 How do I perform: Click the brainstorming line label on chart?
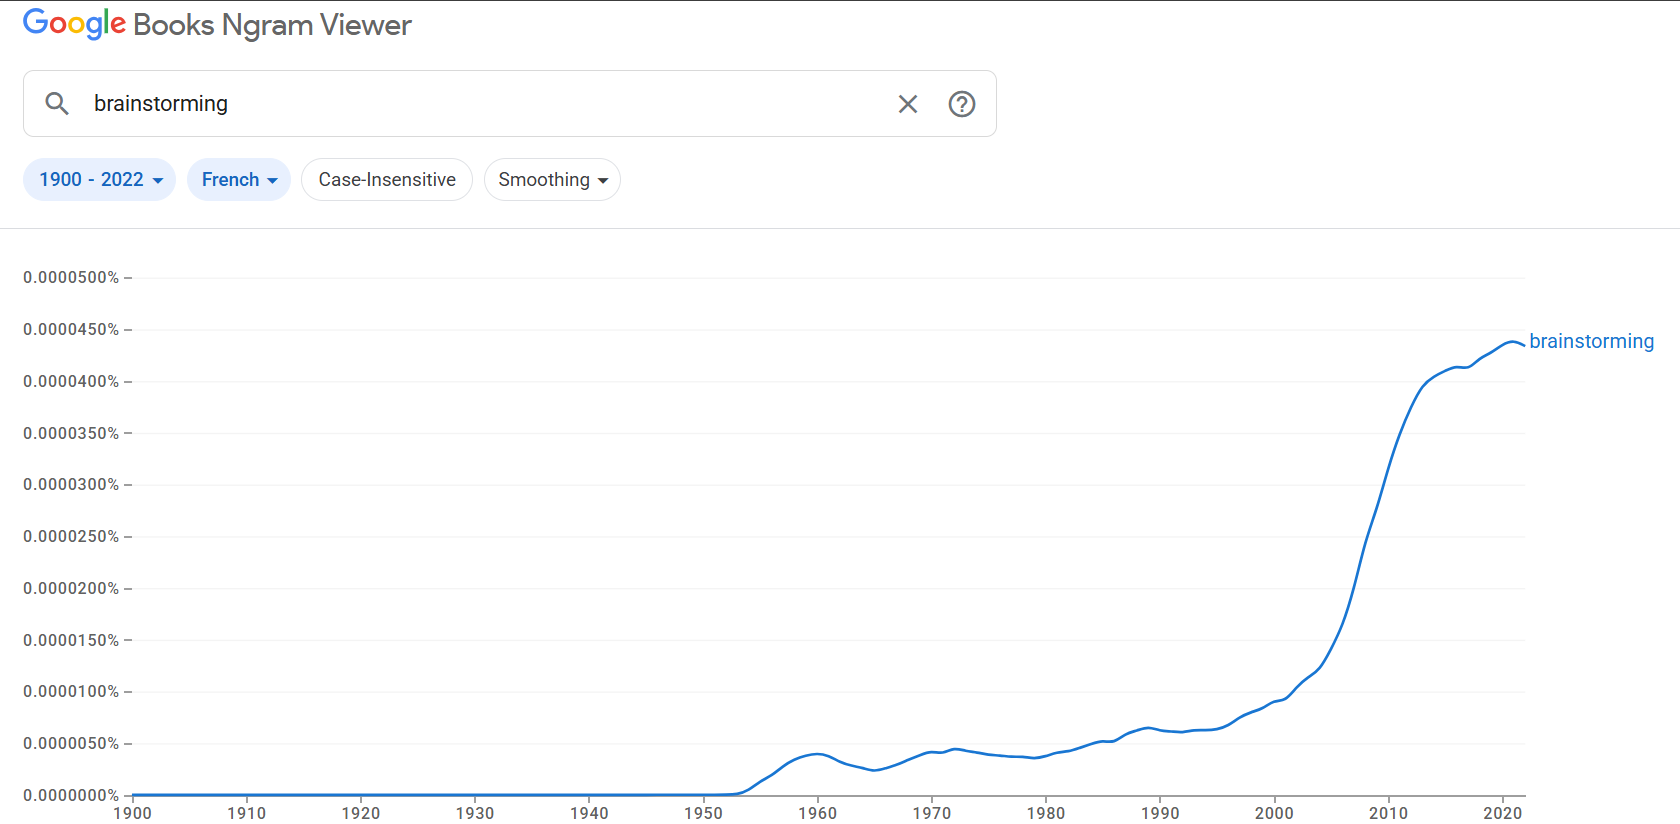[1592, 342]
